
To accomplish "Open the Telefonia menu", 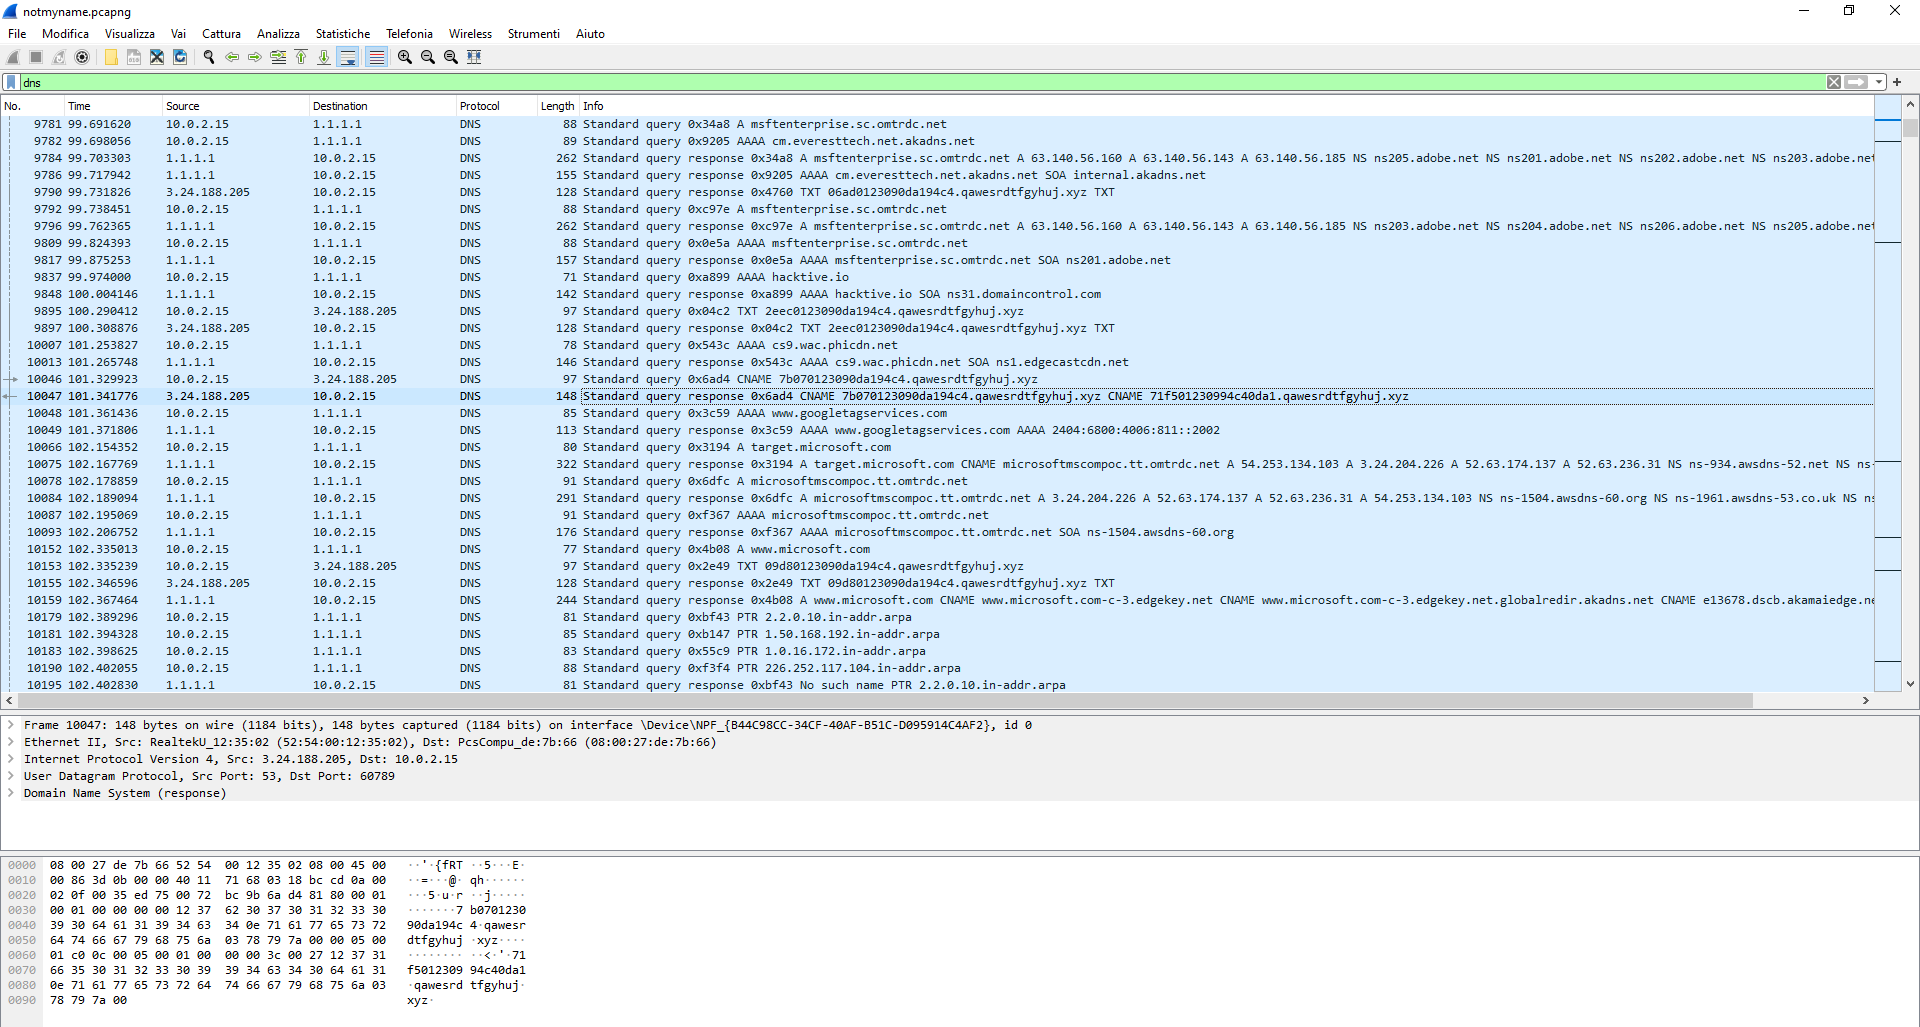I will (409, 33).
